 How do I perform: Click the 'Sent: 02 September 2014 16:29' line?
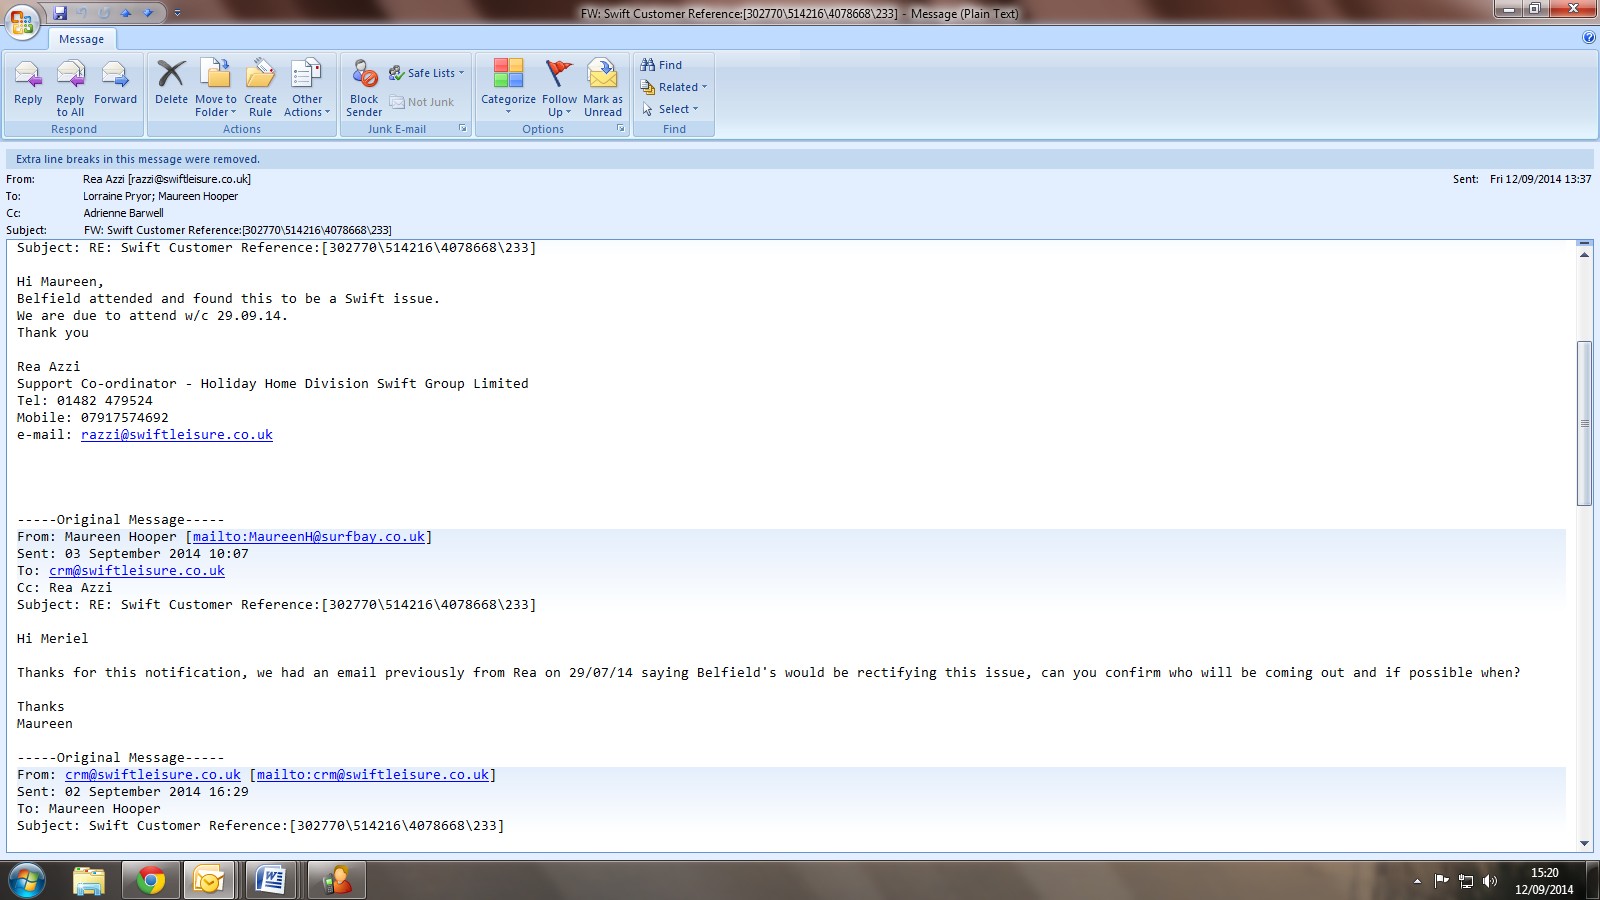pyautogui.click(x=133, y=792)
